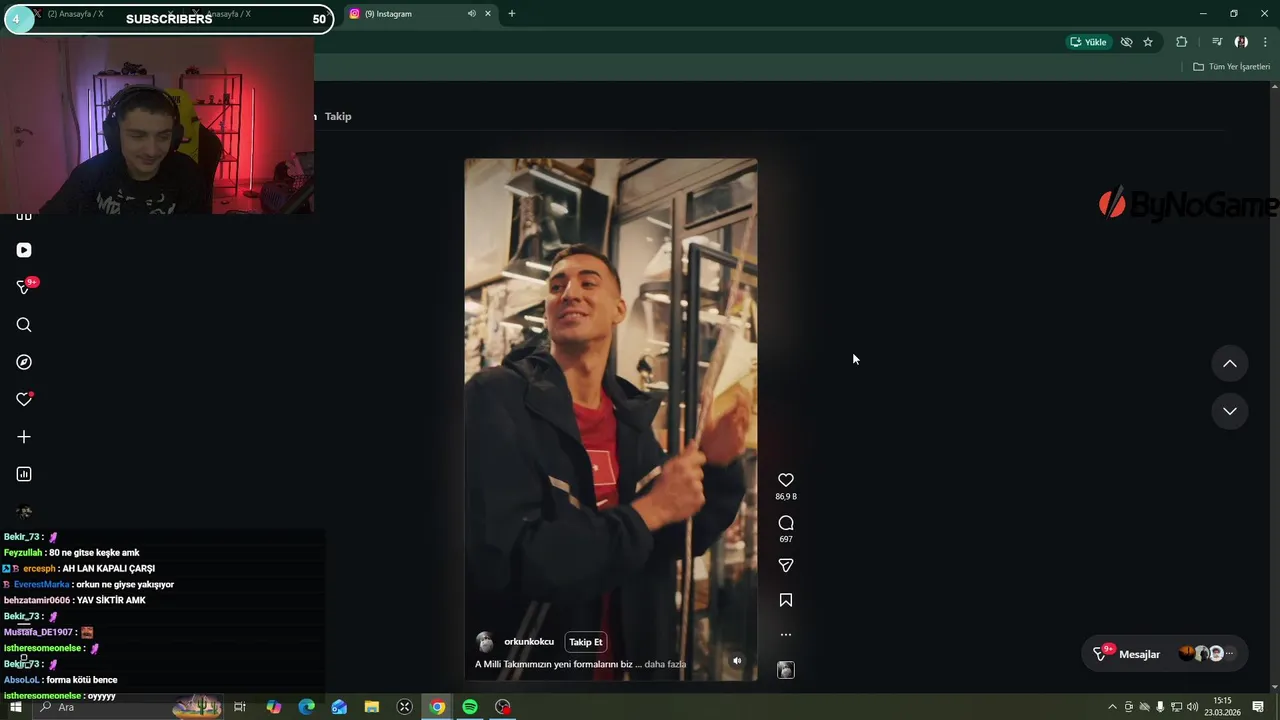
Task: Open Task View on the taskbar
Action: 240,707
